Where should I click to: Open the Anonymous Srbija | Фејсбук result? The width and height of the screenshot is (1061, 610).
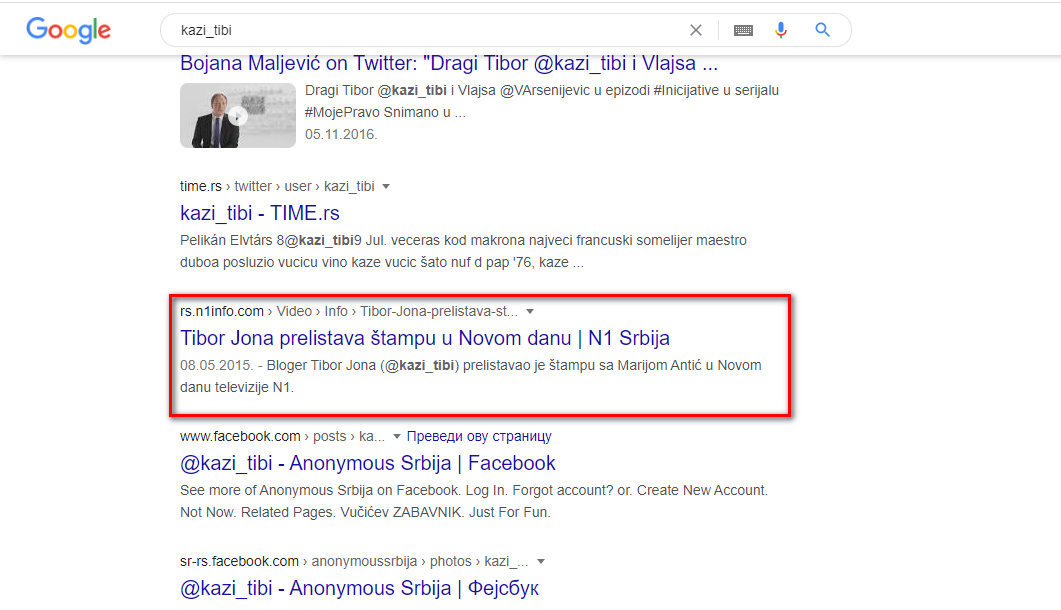click(x=359, y=588)
